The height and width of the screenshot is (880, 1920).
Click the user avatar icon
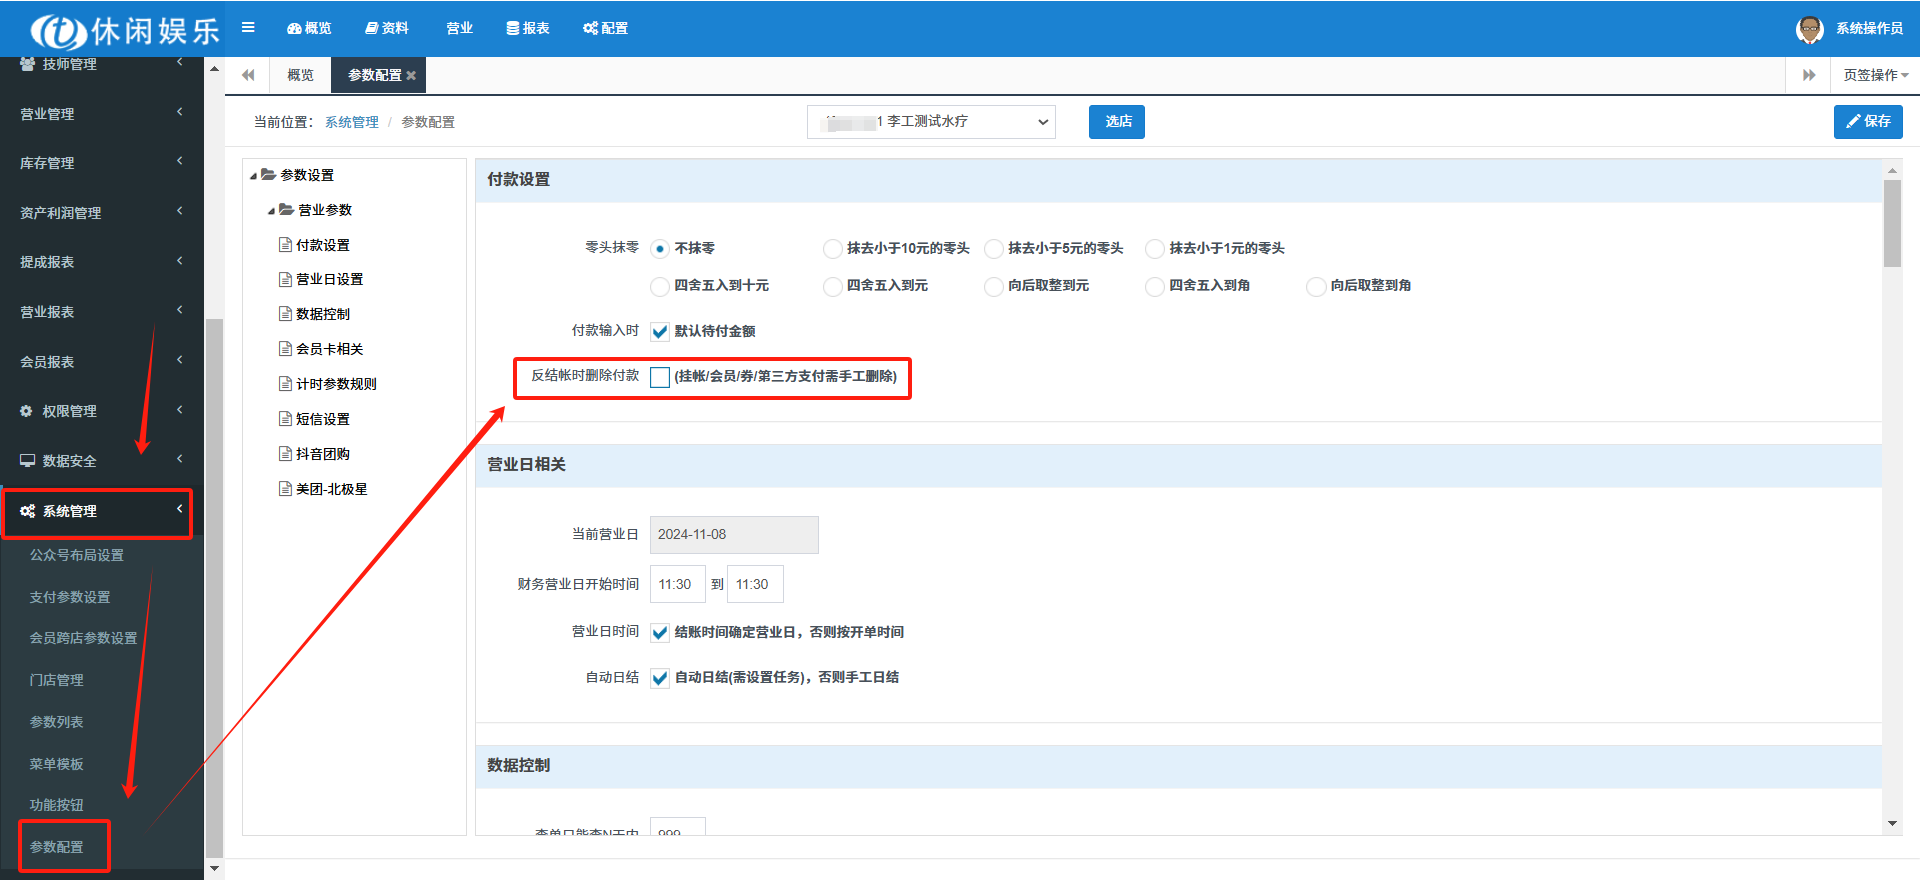pos(1809,29)
